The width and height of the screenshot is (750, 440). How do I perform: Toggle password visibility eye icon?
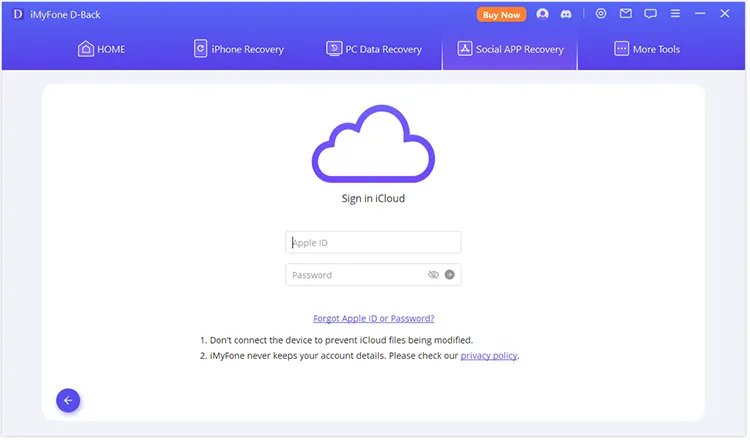433,275
